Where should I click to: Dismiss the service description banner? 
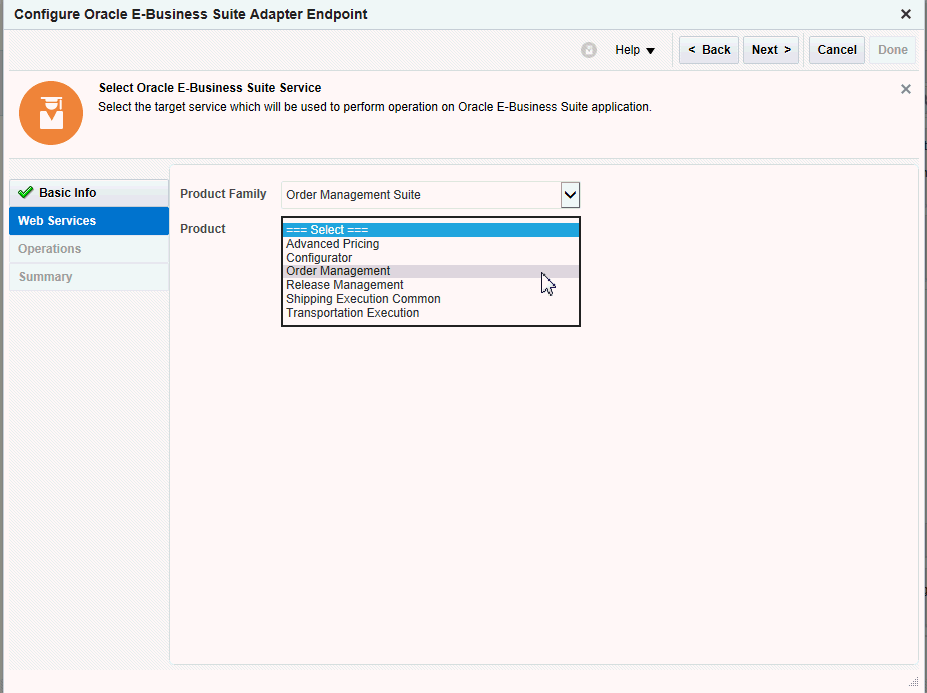coord(905,89)
